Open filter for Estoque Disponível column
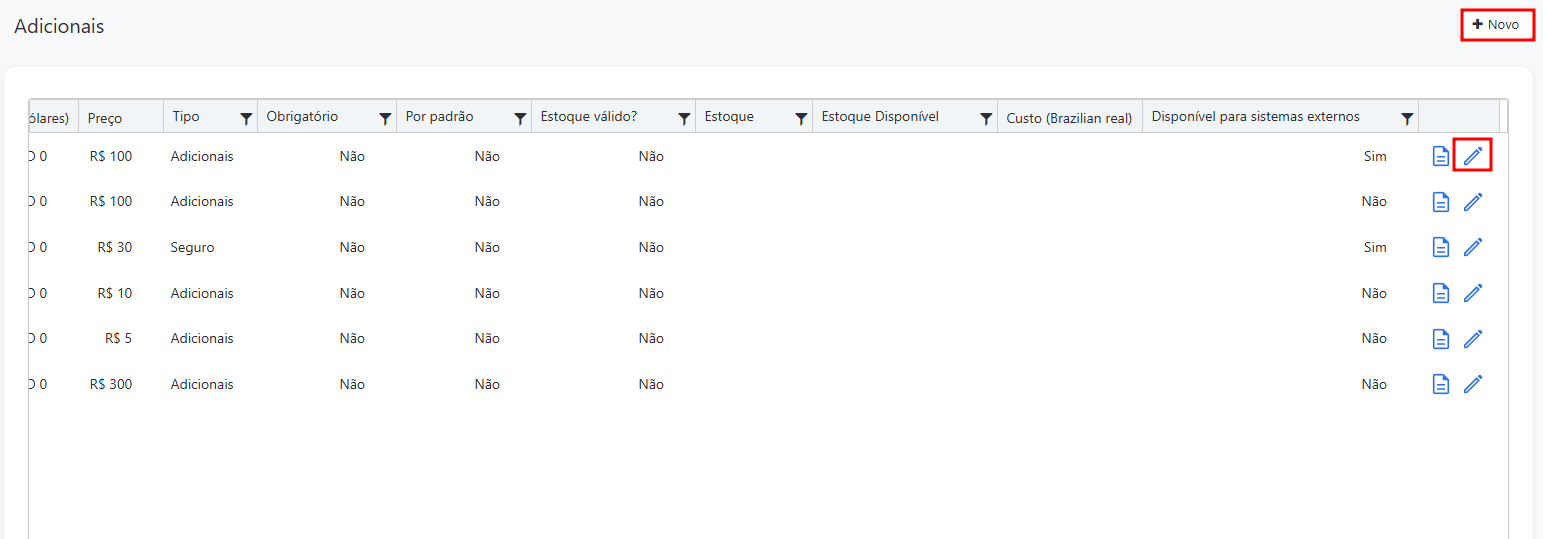Image resolution: width=1543 pixels, height=539 pixels. pyautogui.click(x=985, y=118)
